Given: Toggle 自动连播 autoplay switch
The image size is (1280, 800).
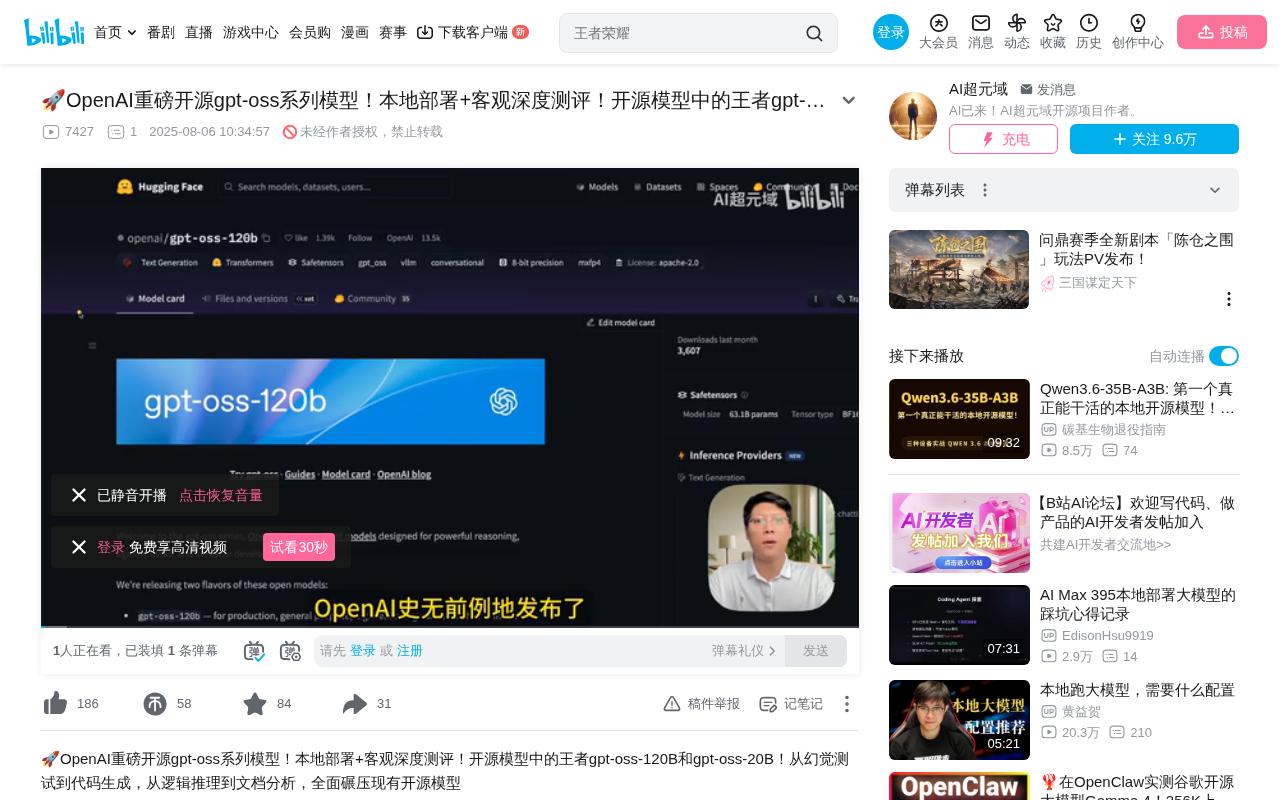Looking at the screenshot, I should point(1224,356).
